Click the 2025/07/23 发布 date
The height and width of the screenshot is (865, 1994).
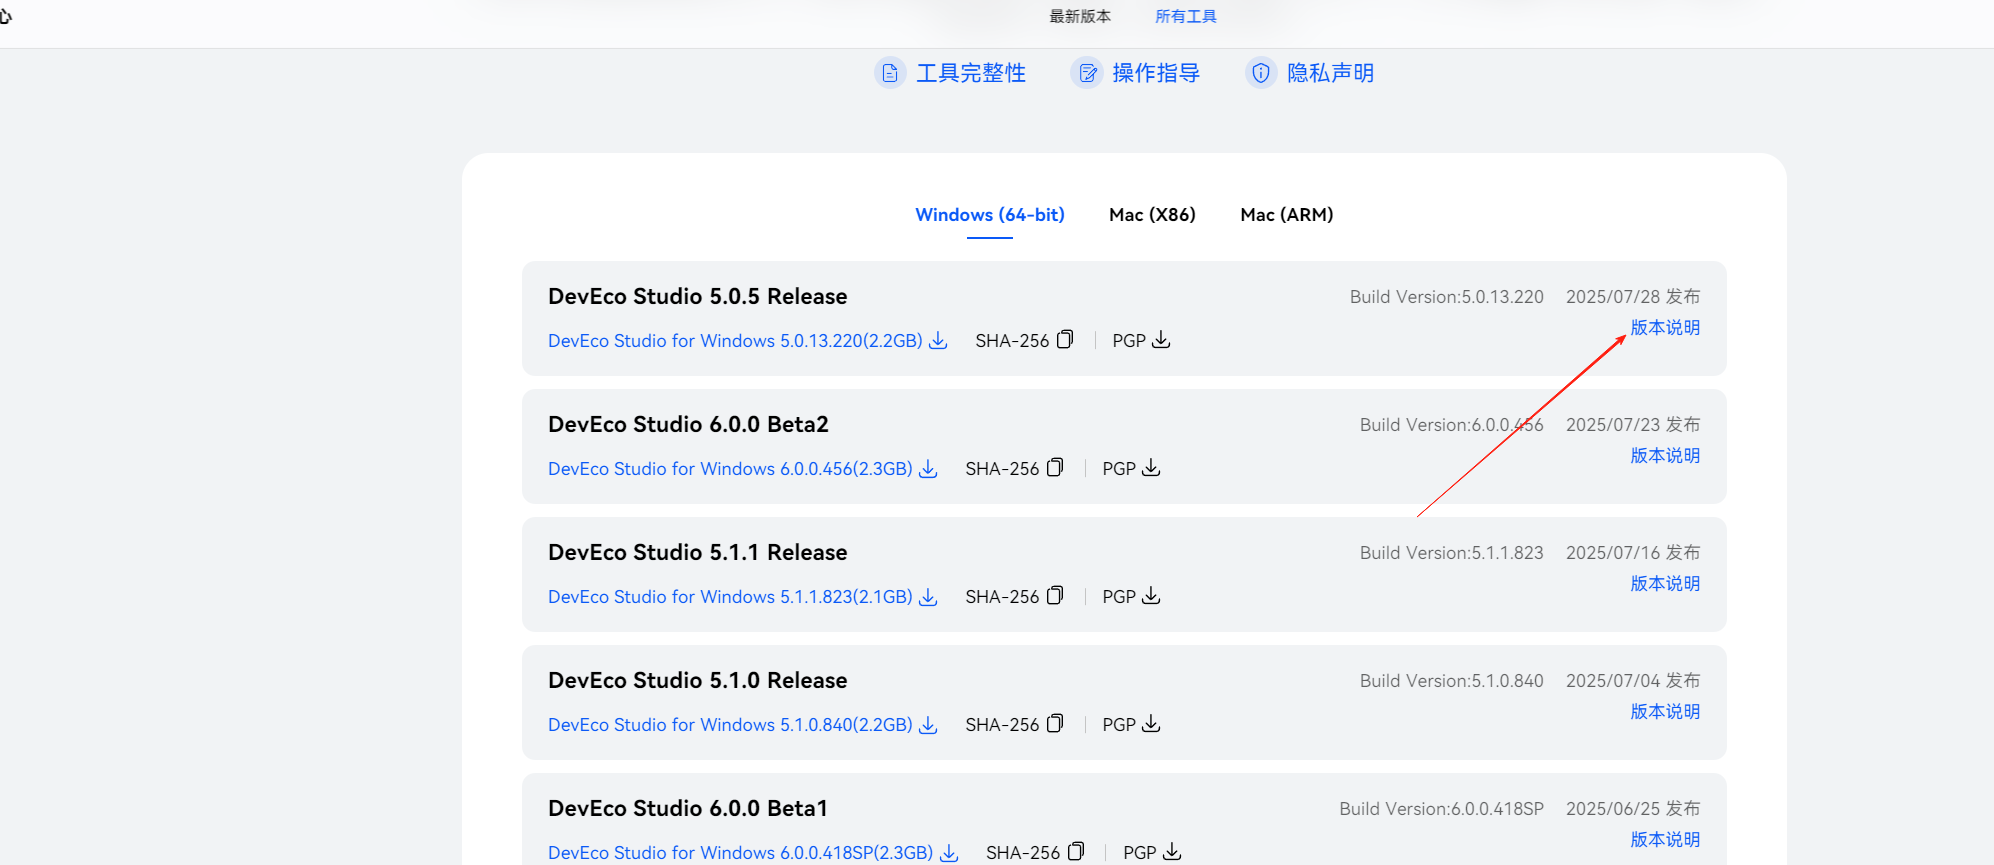coord(1633,425)
